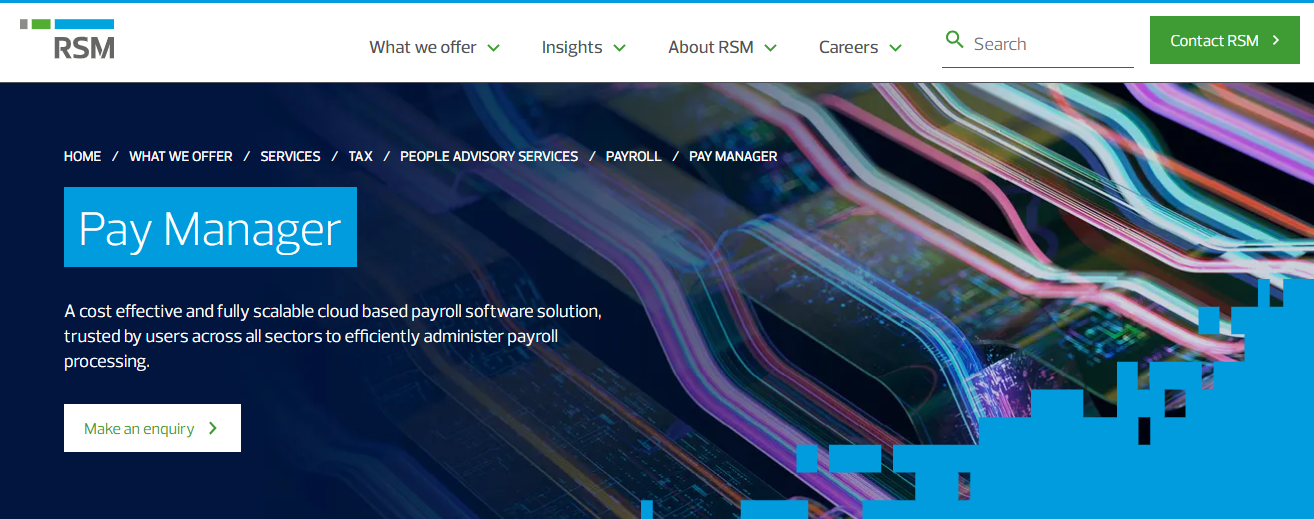Open the Insights menu

[584, 47]
